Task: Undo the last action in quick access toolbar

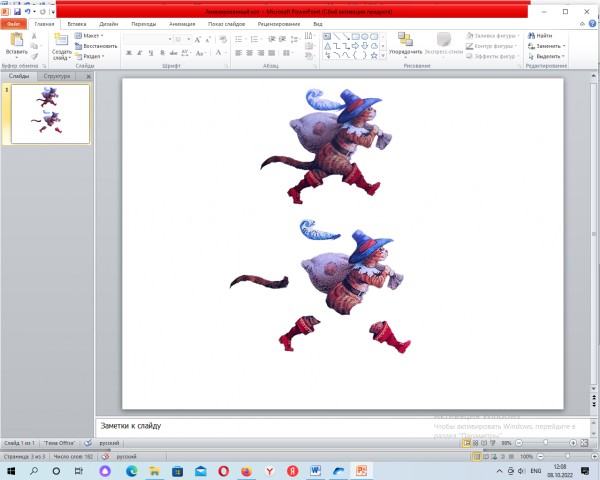Action: point(28,12)
